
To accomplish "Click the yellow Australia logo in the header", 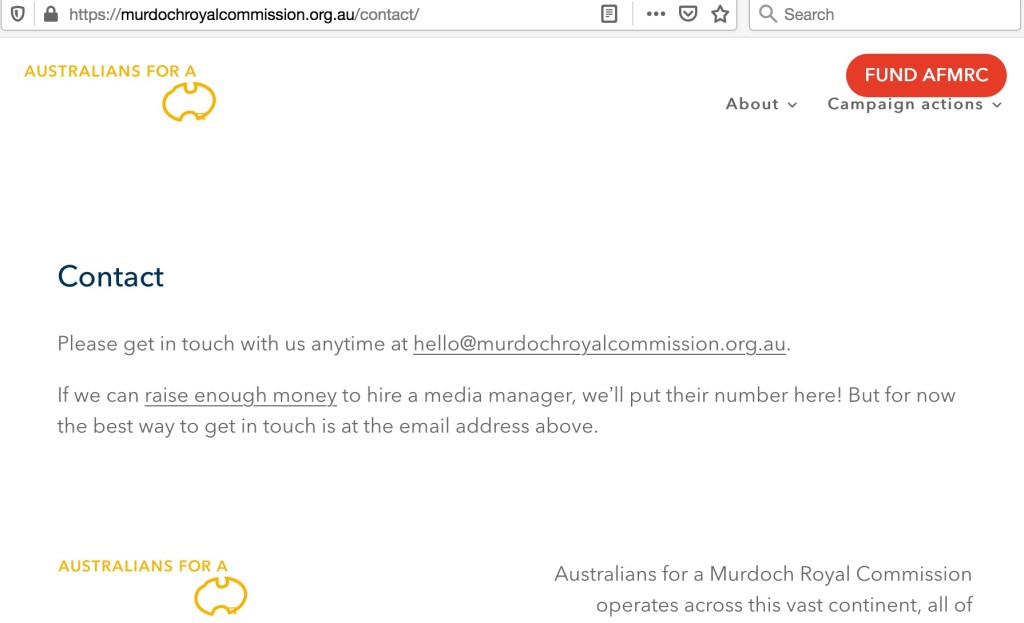I will (x=189, y=102).
